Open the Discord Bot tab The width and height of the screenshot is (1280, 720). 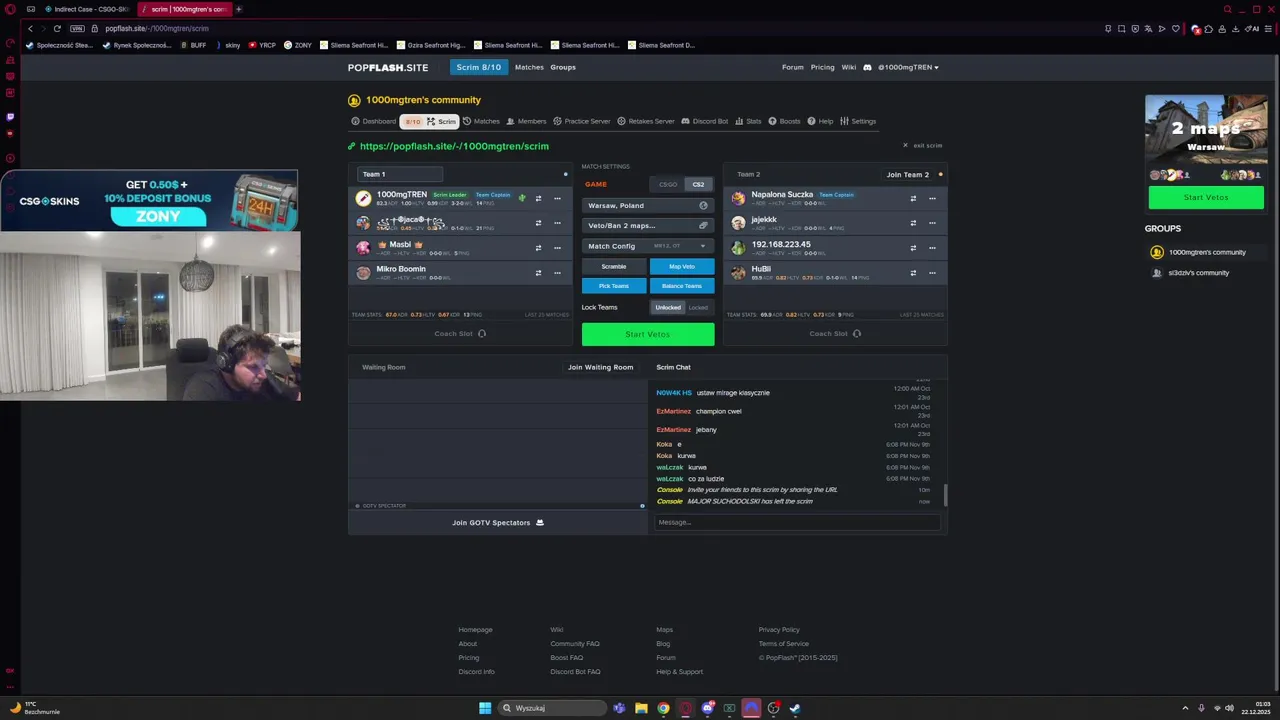[705, 121]
